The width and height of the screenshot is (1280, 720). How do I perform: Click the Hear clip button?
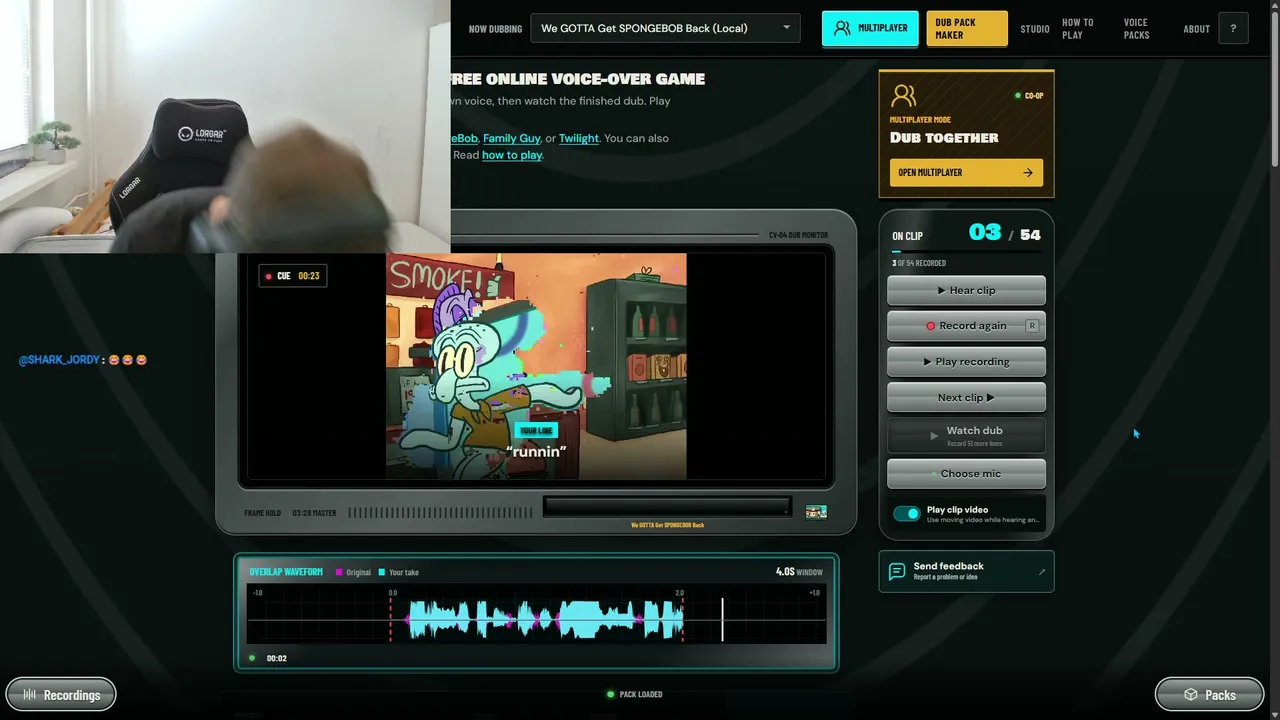tap(966, 290)
